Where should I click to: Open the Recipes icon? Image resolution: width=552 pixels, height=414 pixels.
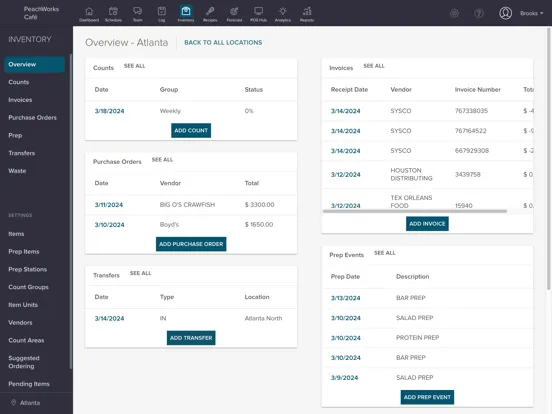pos(210,11)
